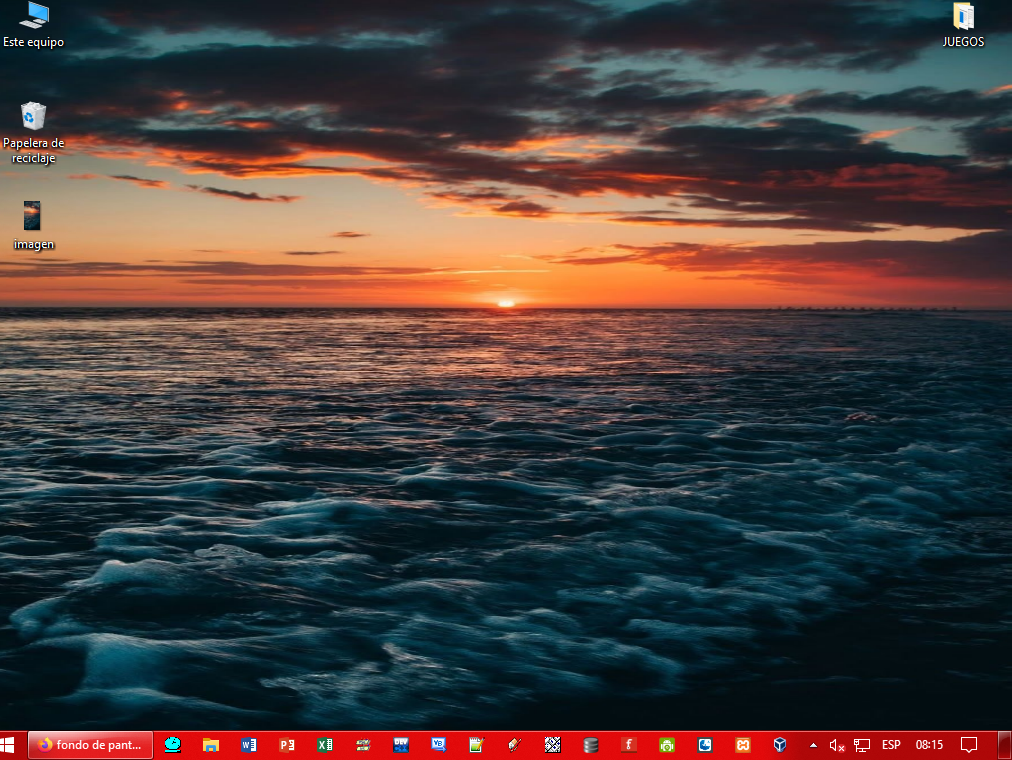The height and width of the screenshot is (760, 1012).
Task: Open the Windows Start menu
Action: [12, 745]
